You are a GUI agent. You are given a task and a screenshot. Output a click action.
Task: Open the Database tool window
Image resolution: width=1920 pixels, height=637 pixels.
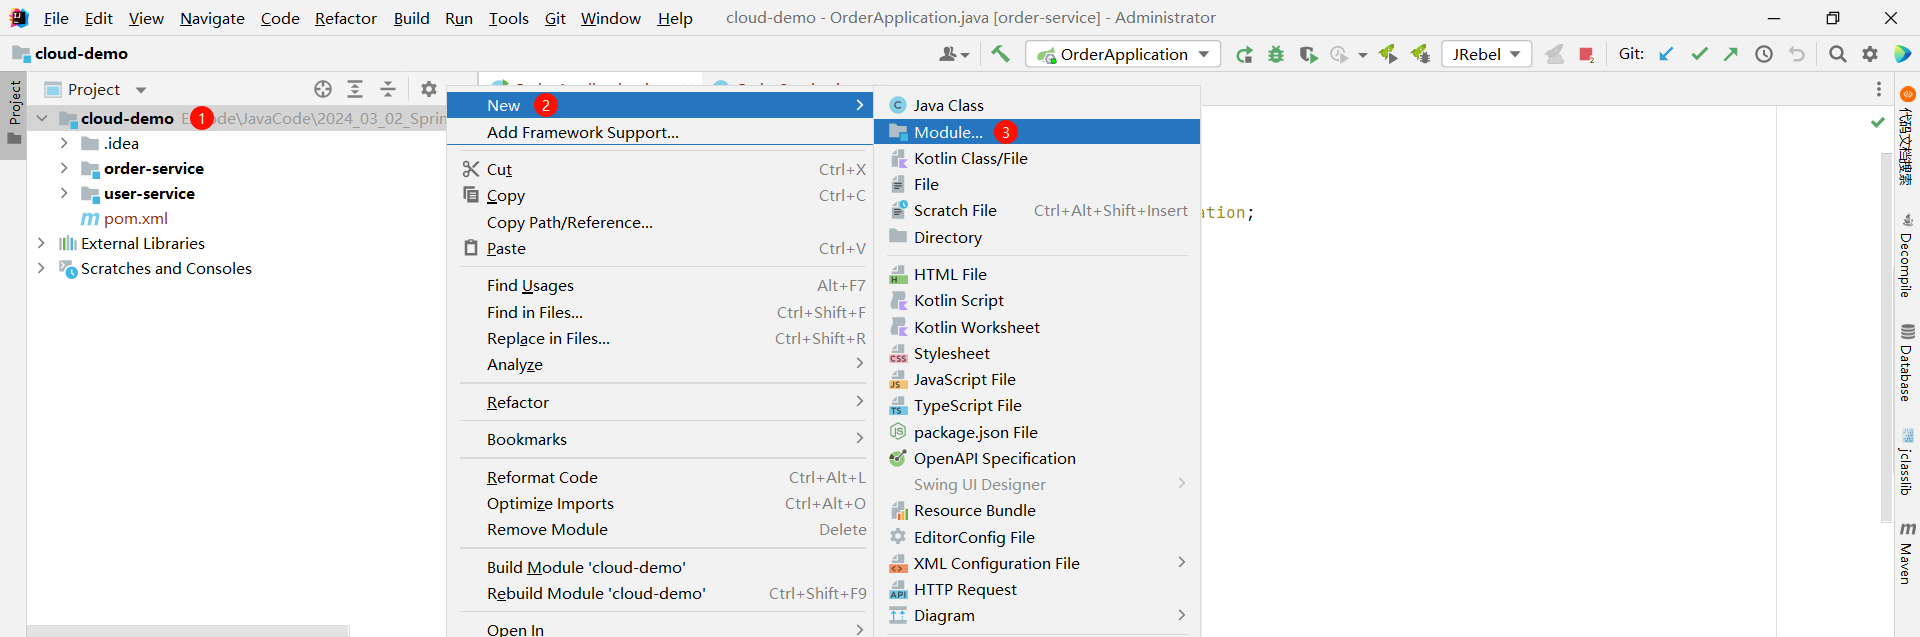(x=1907, y=362)
